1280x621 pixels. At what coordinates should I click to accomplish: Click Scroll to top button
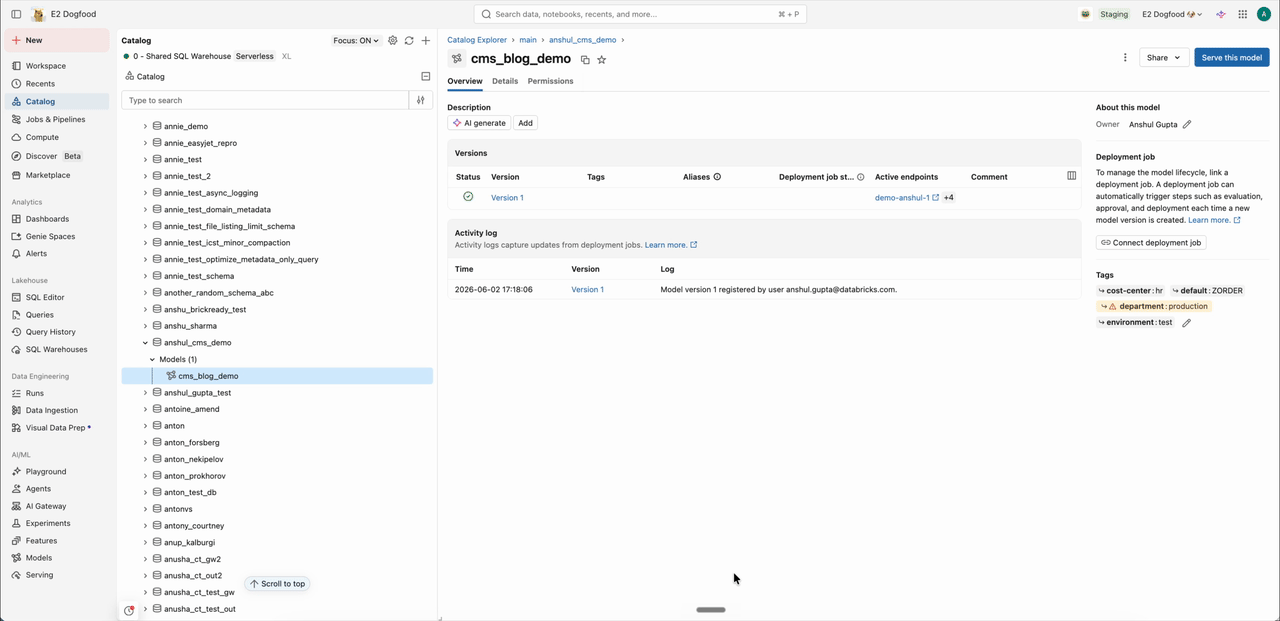click(277, 584)
